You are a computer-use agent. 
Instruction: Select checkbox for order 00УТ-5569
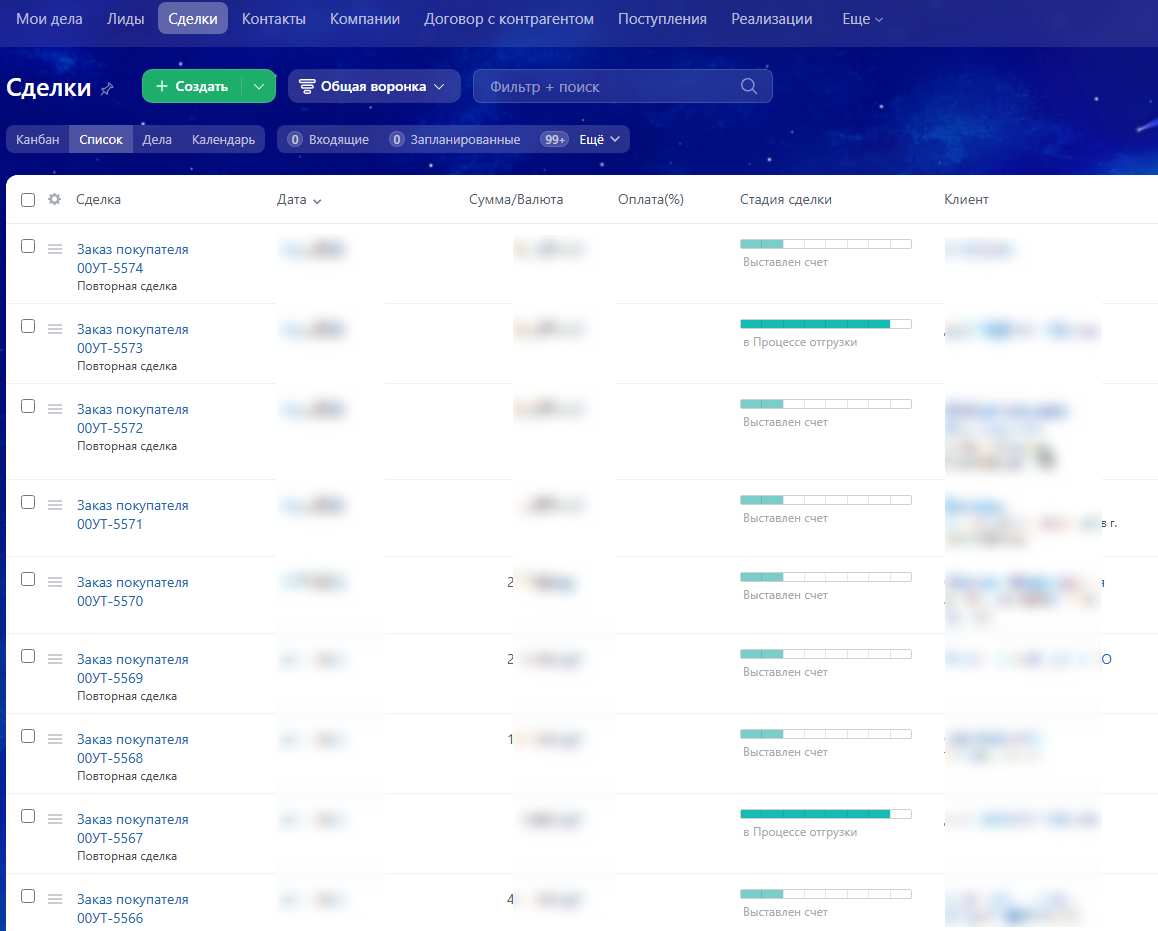pyautogui.click(x=28, y=656)
